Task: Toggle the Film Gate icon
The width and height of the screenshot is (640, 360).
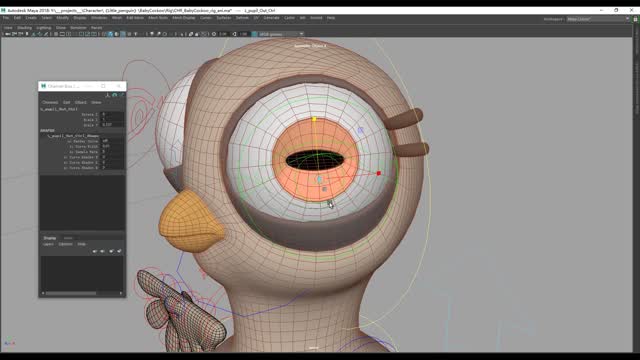Action: (62, 34)
